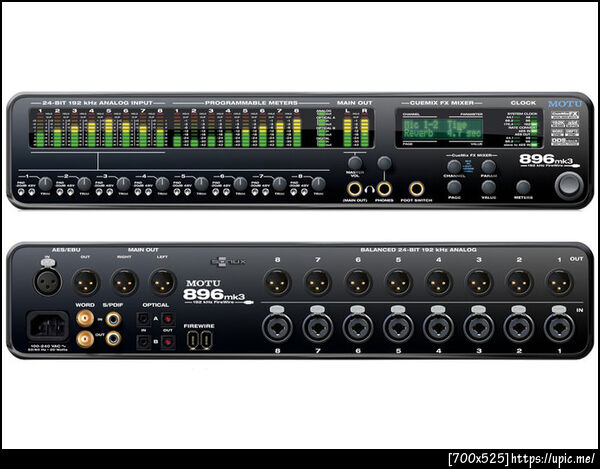Select analog OUT XLR connector 8
Screen dimensions: 600x469
pos(277,282)
